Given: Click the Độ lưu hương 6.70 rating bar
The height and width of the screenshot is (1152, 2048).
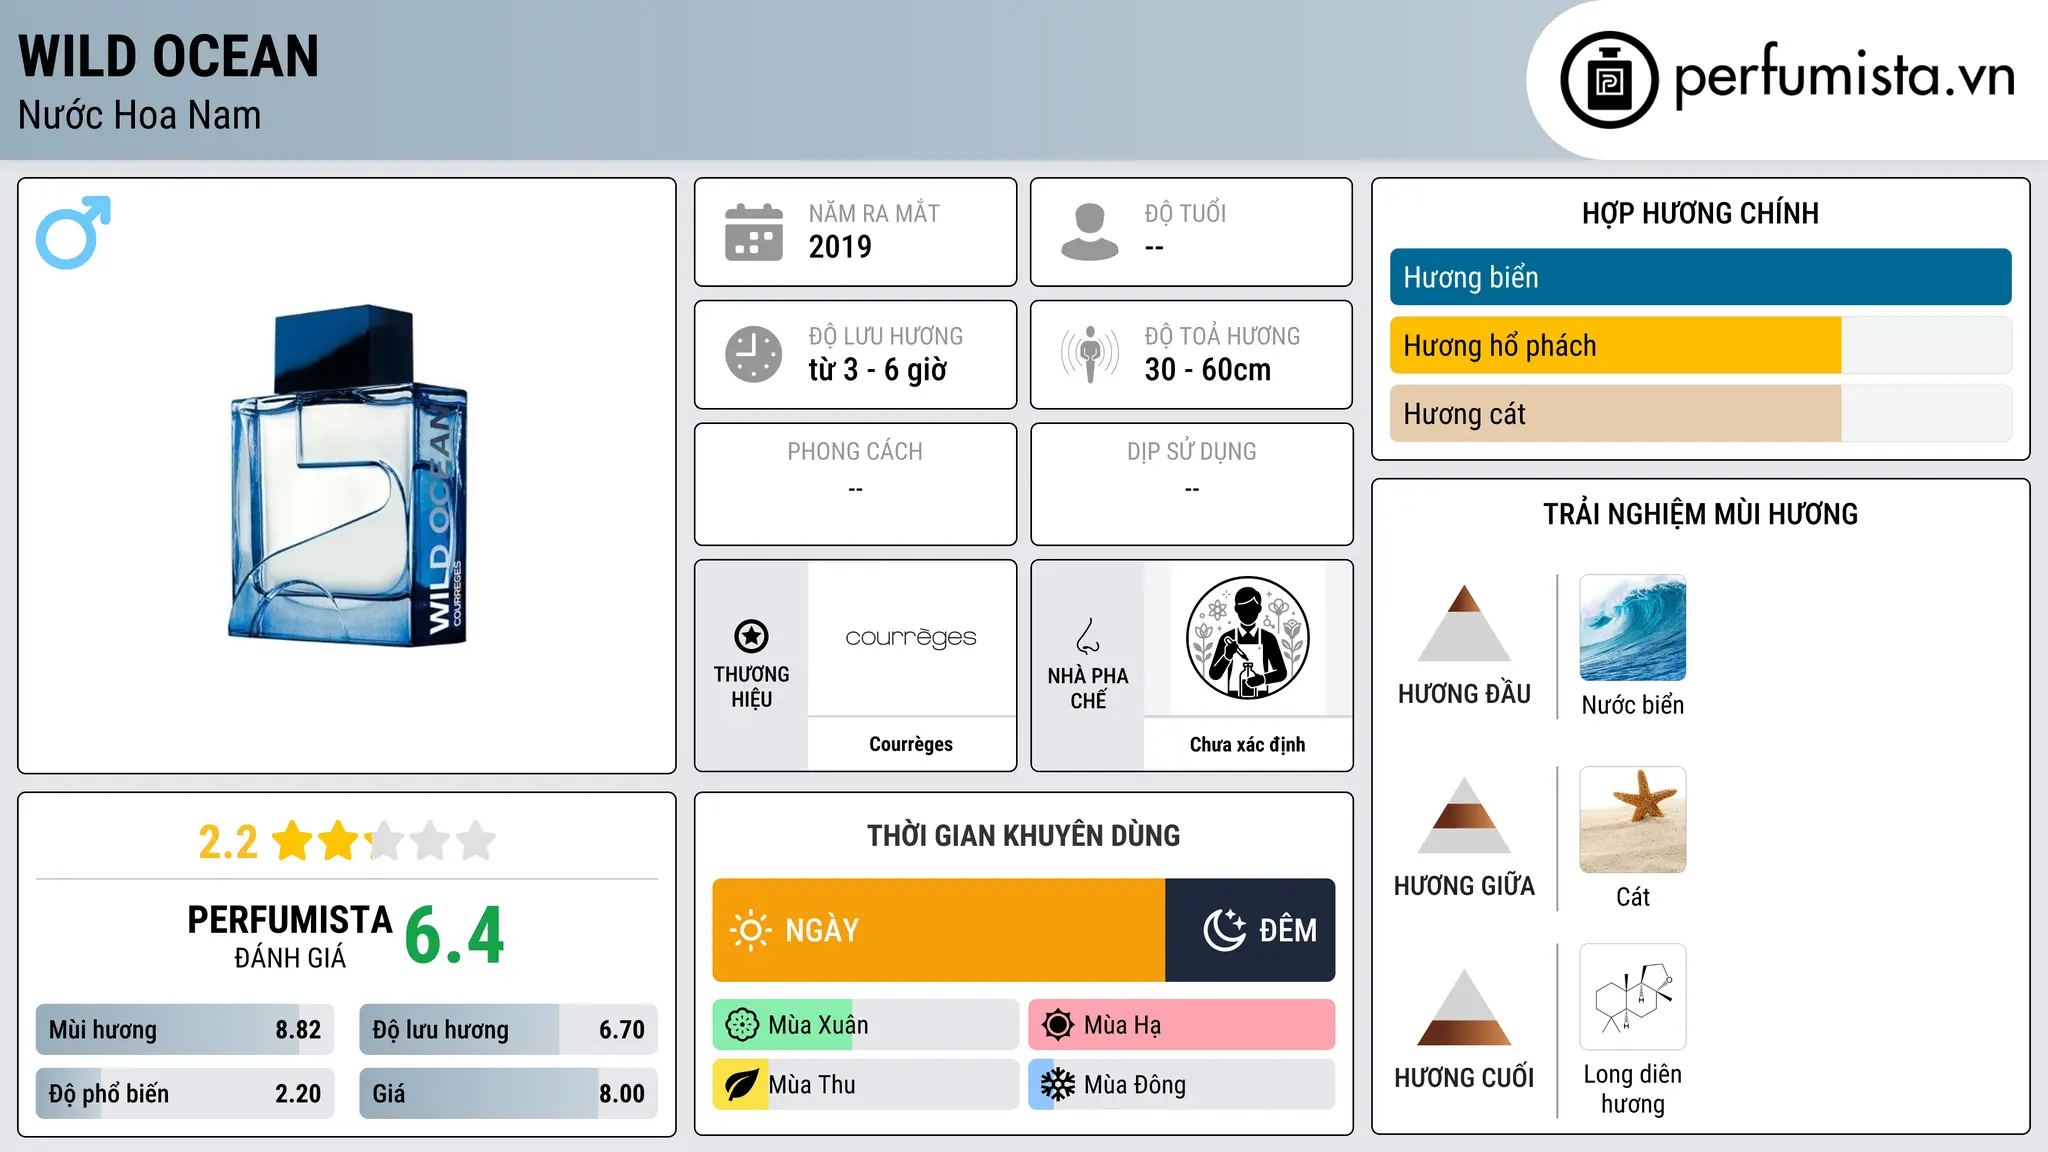Looking at the screenshot, I should point(509,1030).
